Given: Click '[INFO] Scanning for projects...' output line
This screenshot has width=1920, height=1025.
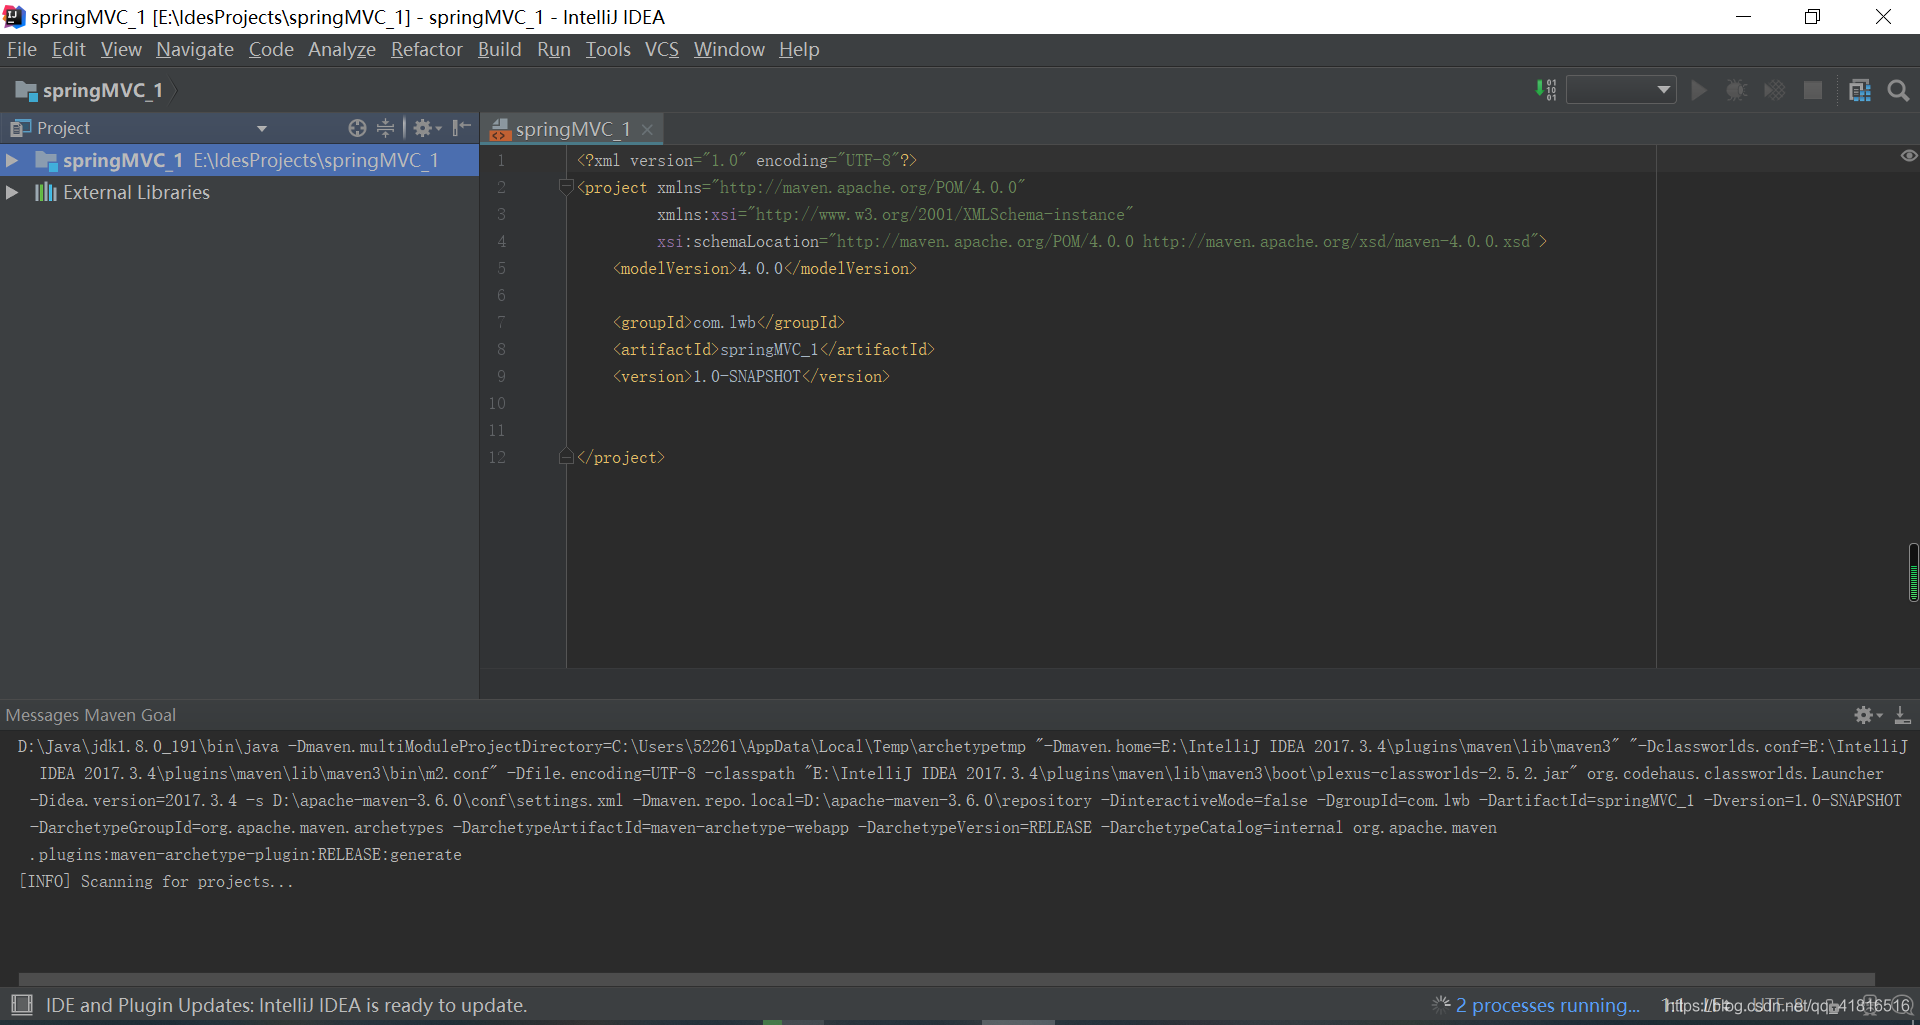Looking at the screenshot, I should click(x=156, y=881).
